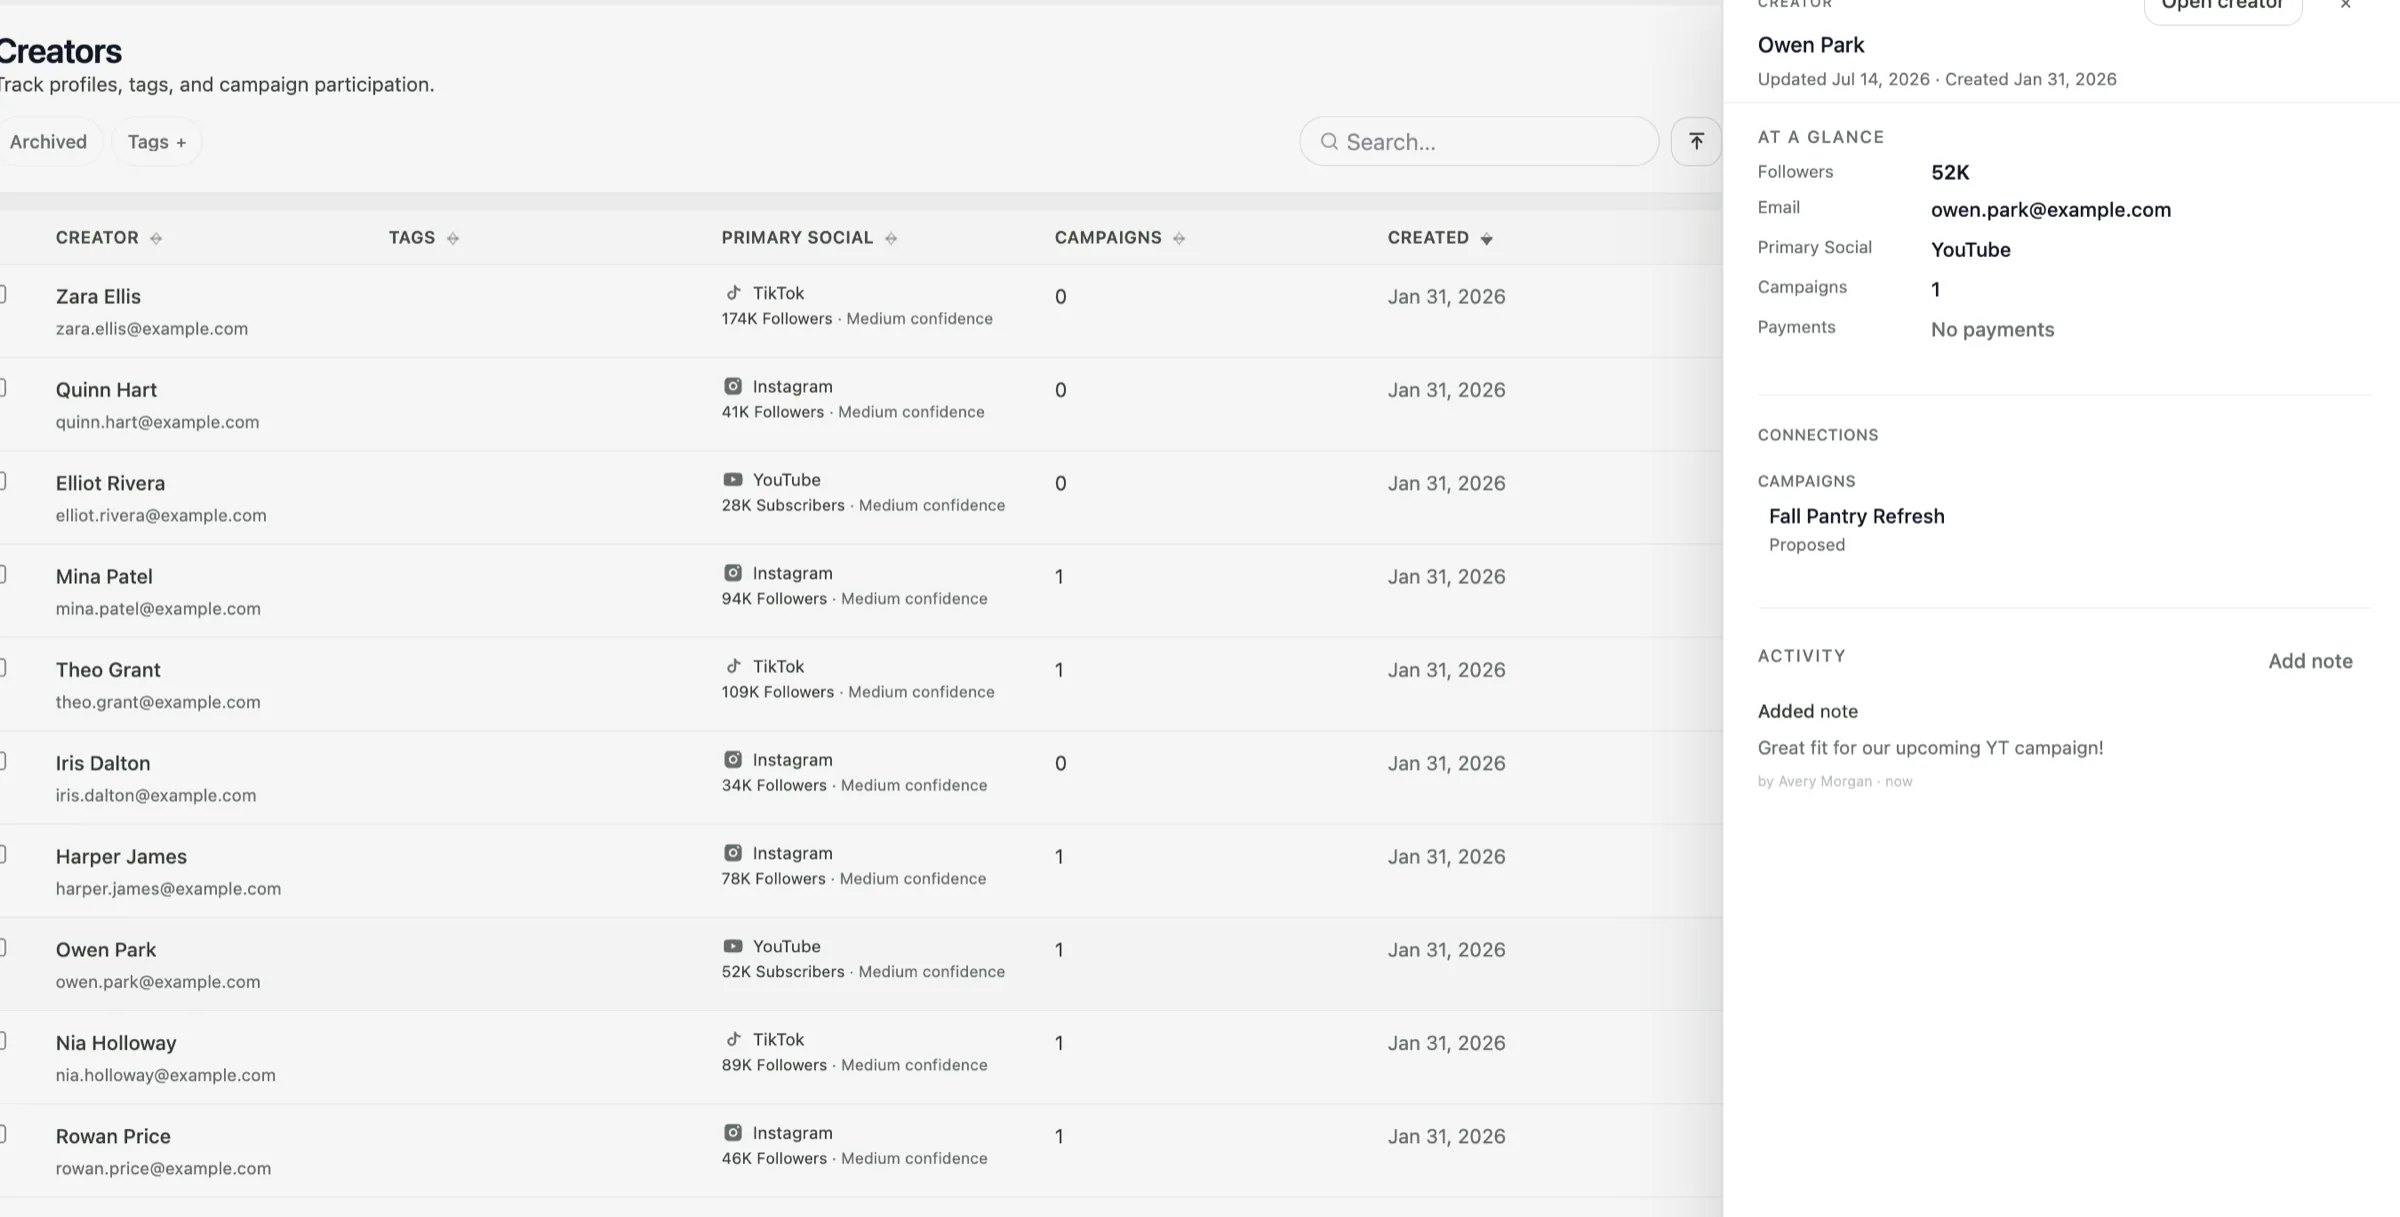The height and width of the screenshot is (1217, 2400).
Task: Open Zara Ellis creator name
Action: [x=98, y=297]
